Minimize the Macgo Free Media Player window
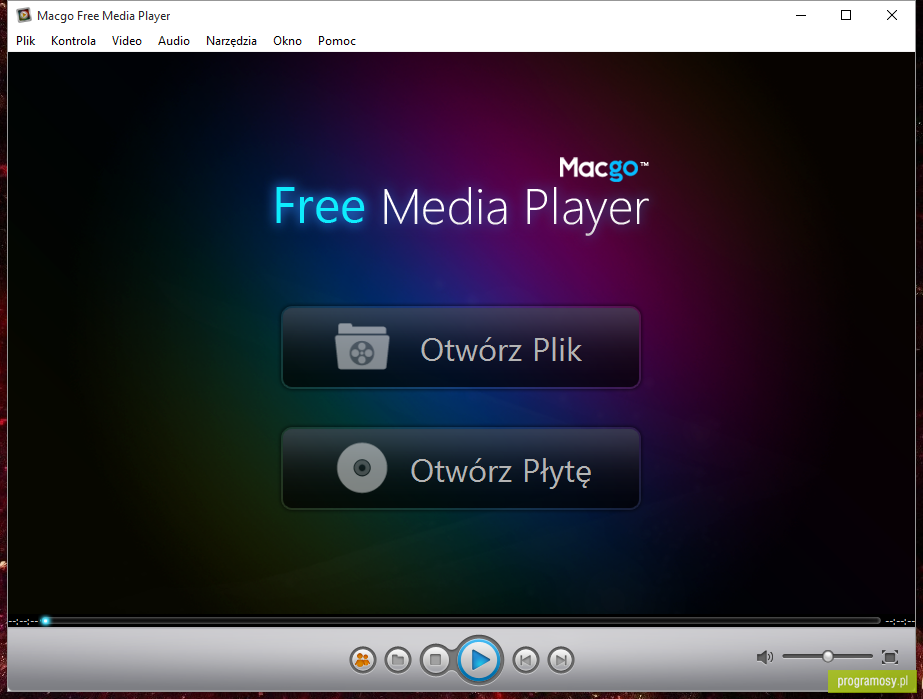The height and width of the screenshot is (699, 923). (801, 15)
